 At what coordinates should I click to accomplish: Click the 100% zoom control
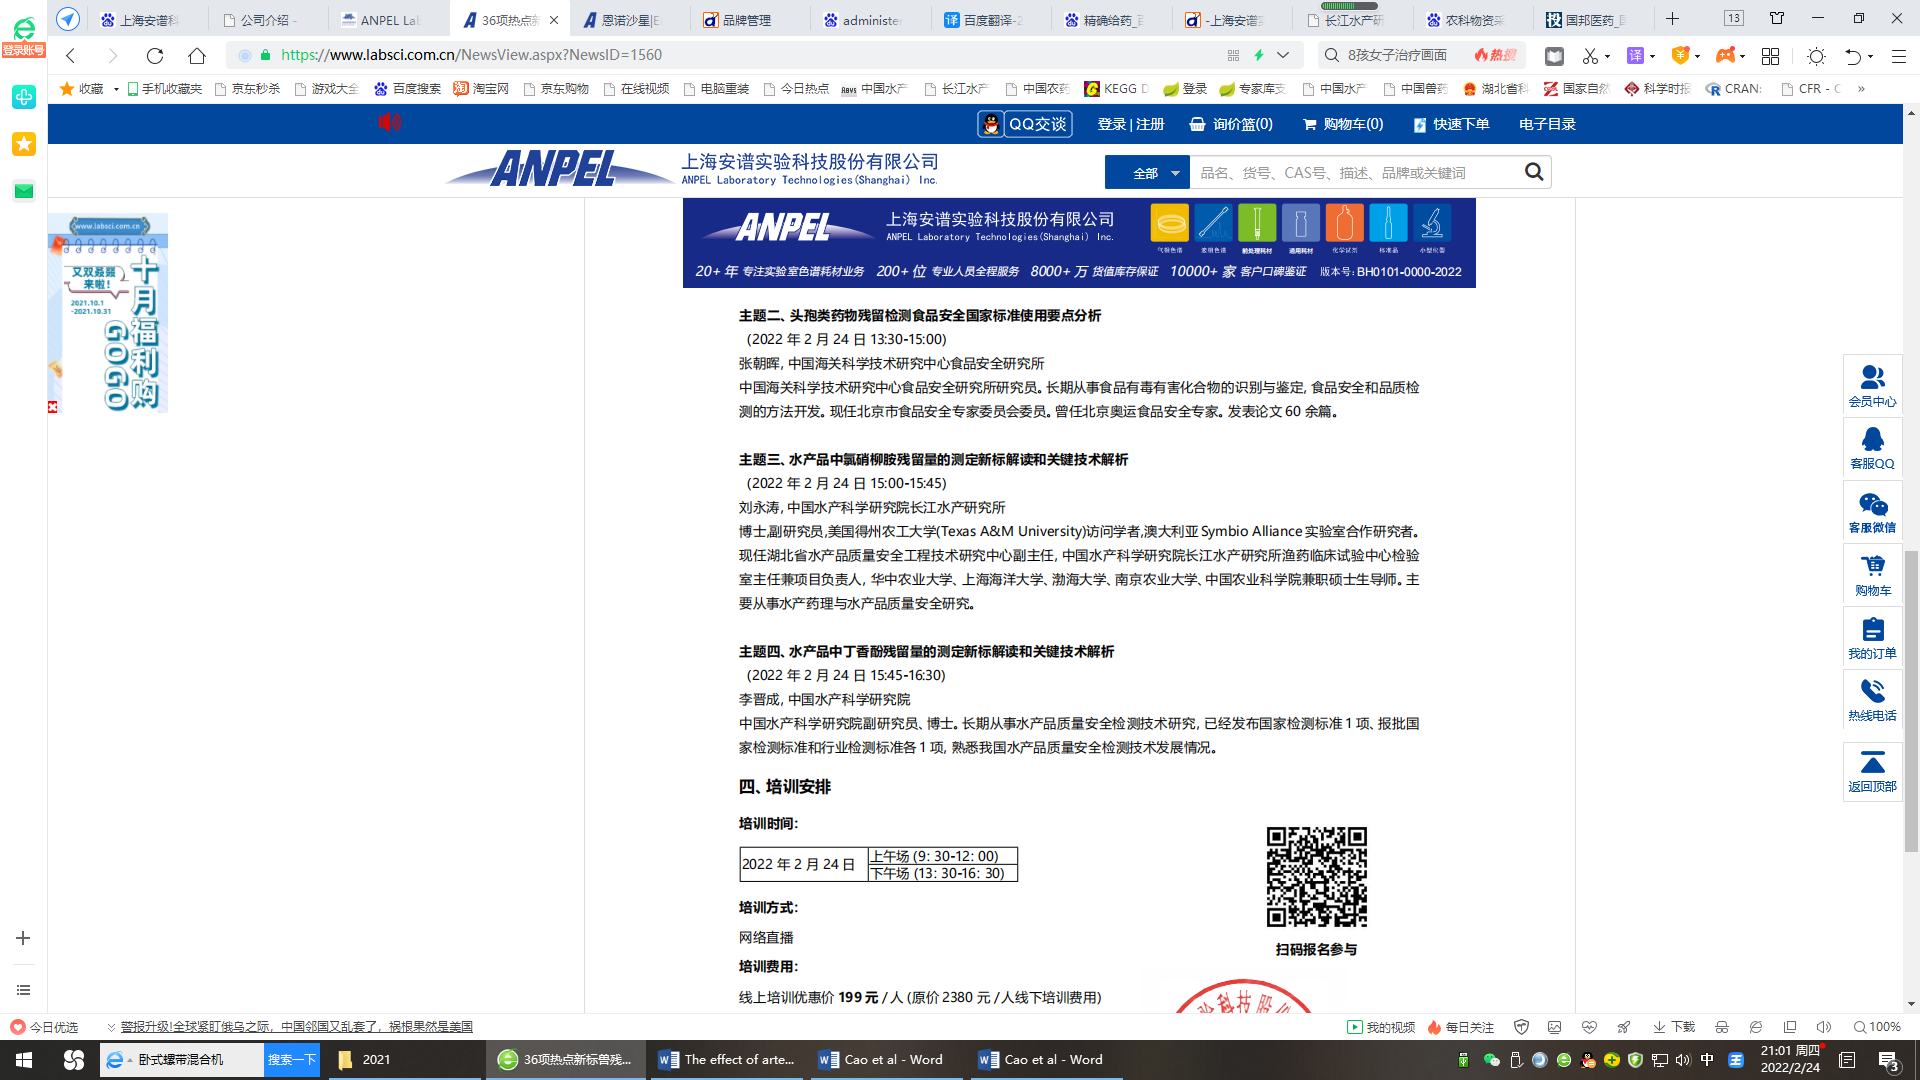tap(1877, 1027)
